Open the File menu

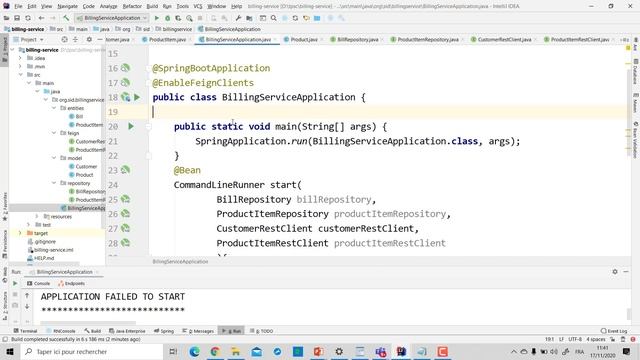[18, 6]
